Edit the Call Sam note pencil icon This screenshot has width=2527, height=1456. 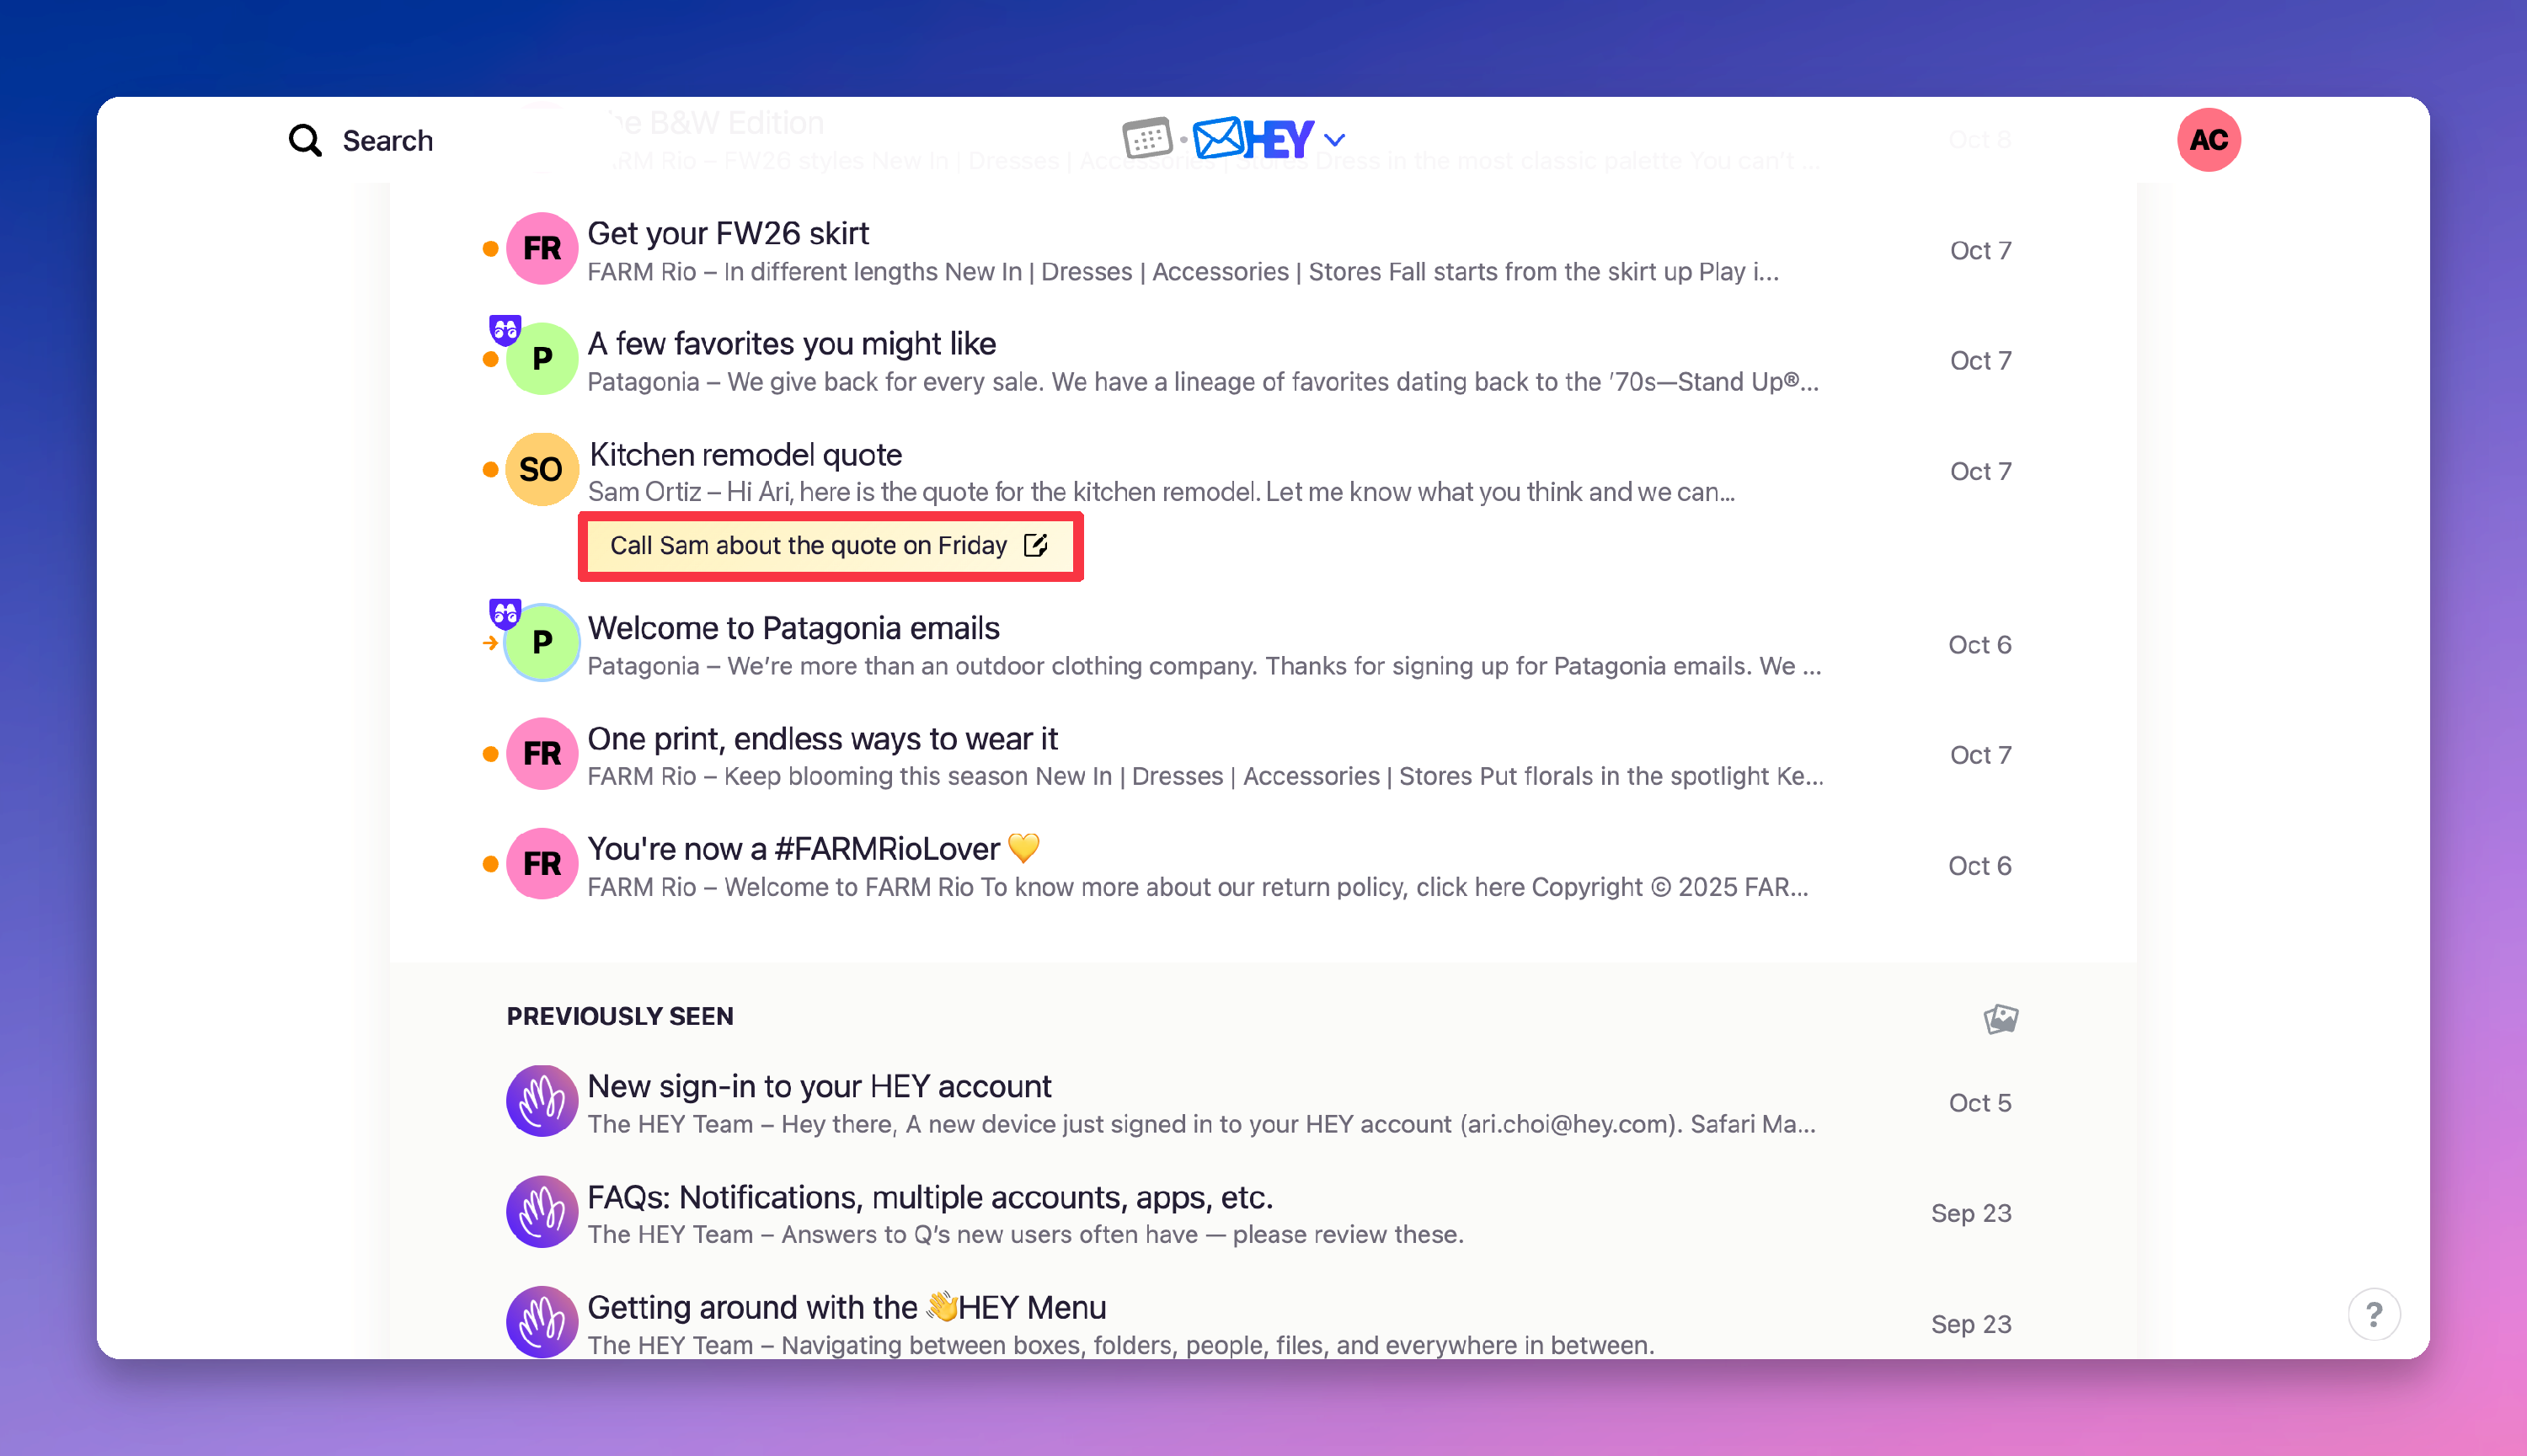(1035, 545)
